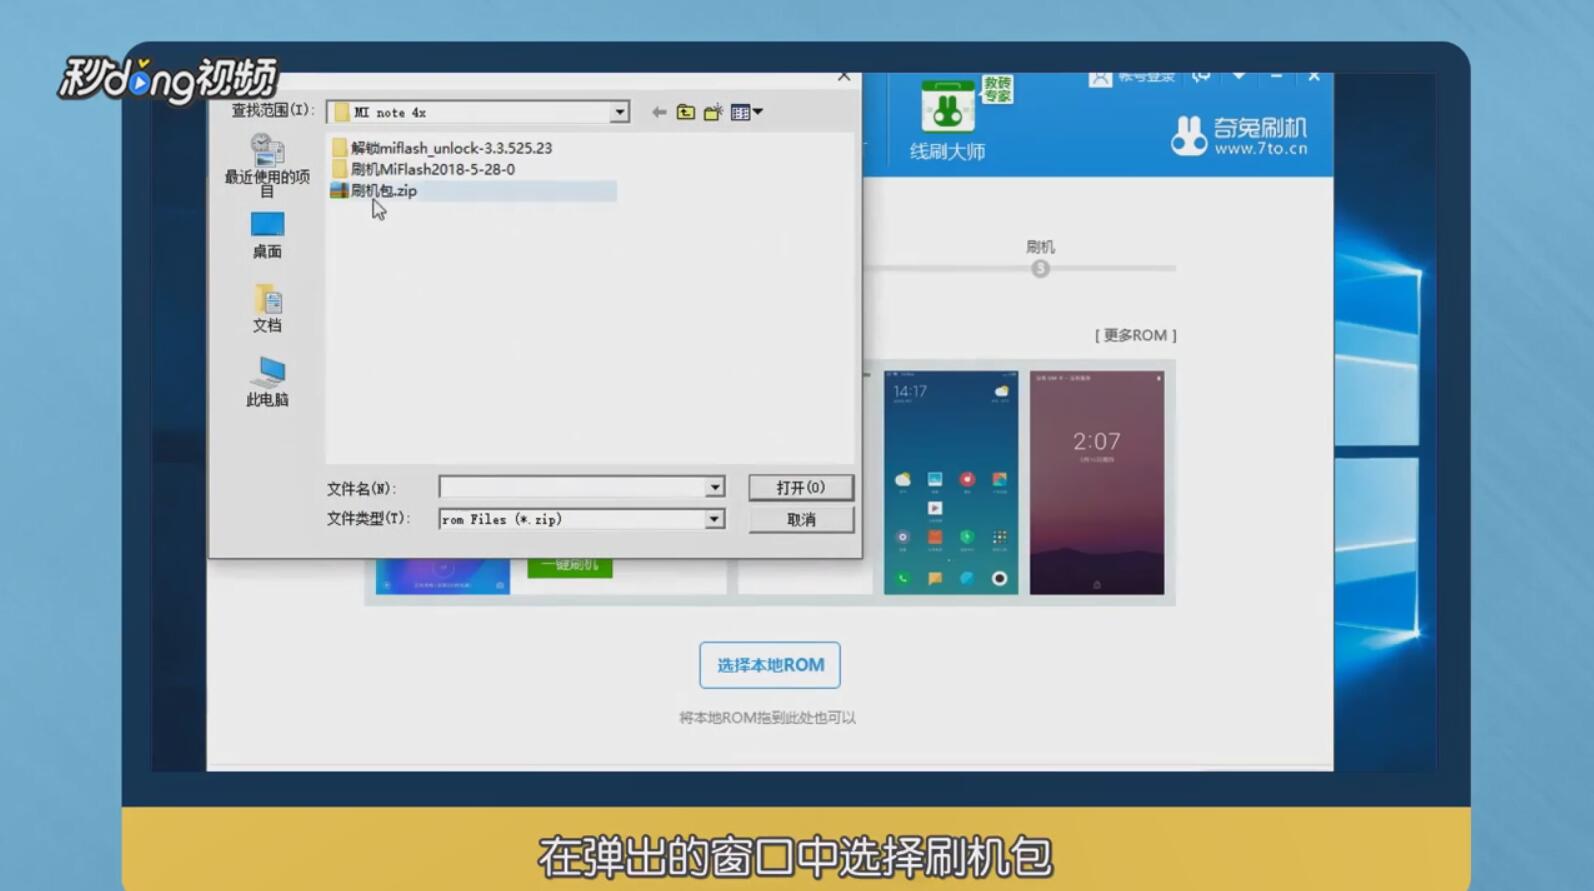Go to 桌面 desktop location in sidebar
This screenshot has width=1594, height=891.
click(267, 235)
